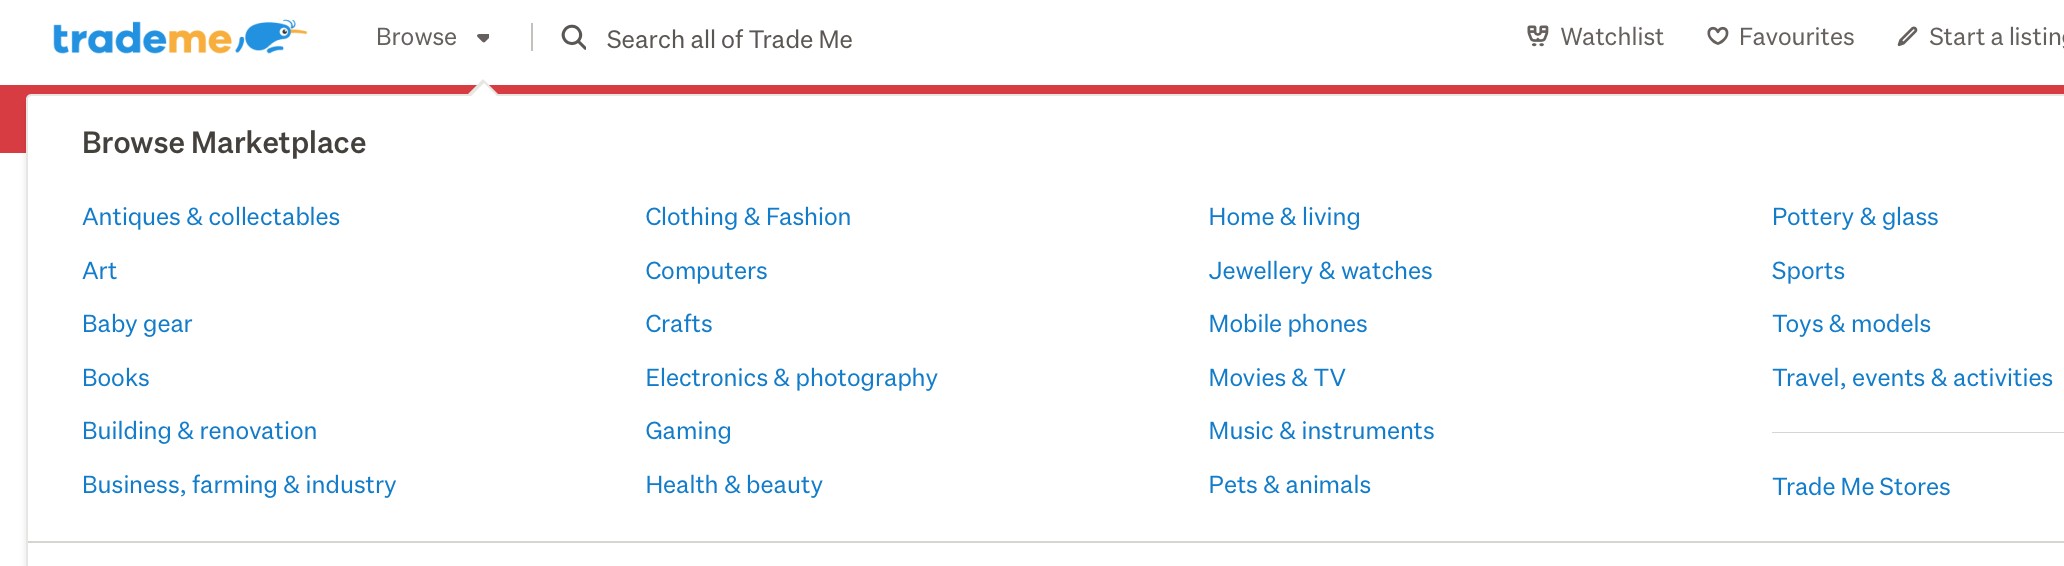The image size is (2064, 566).
Task: Browse Music & instruments category
Action: (1321, 431)
